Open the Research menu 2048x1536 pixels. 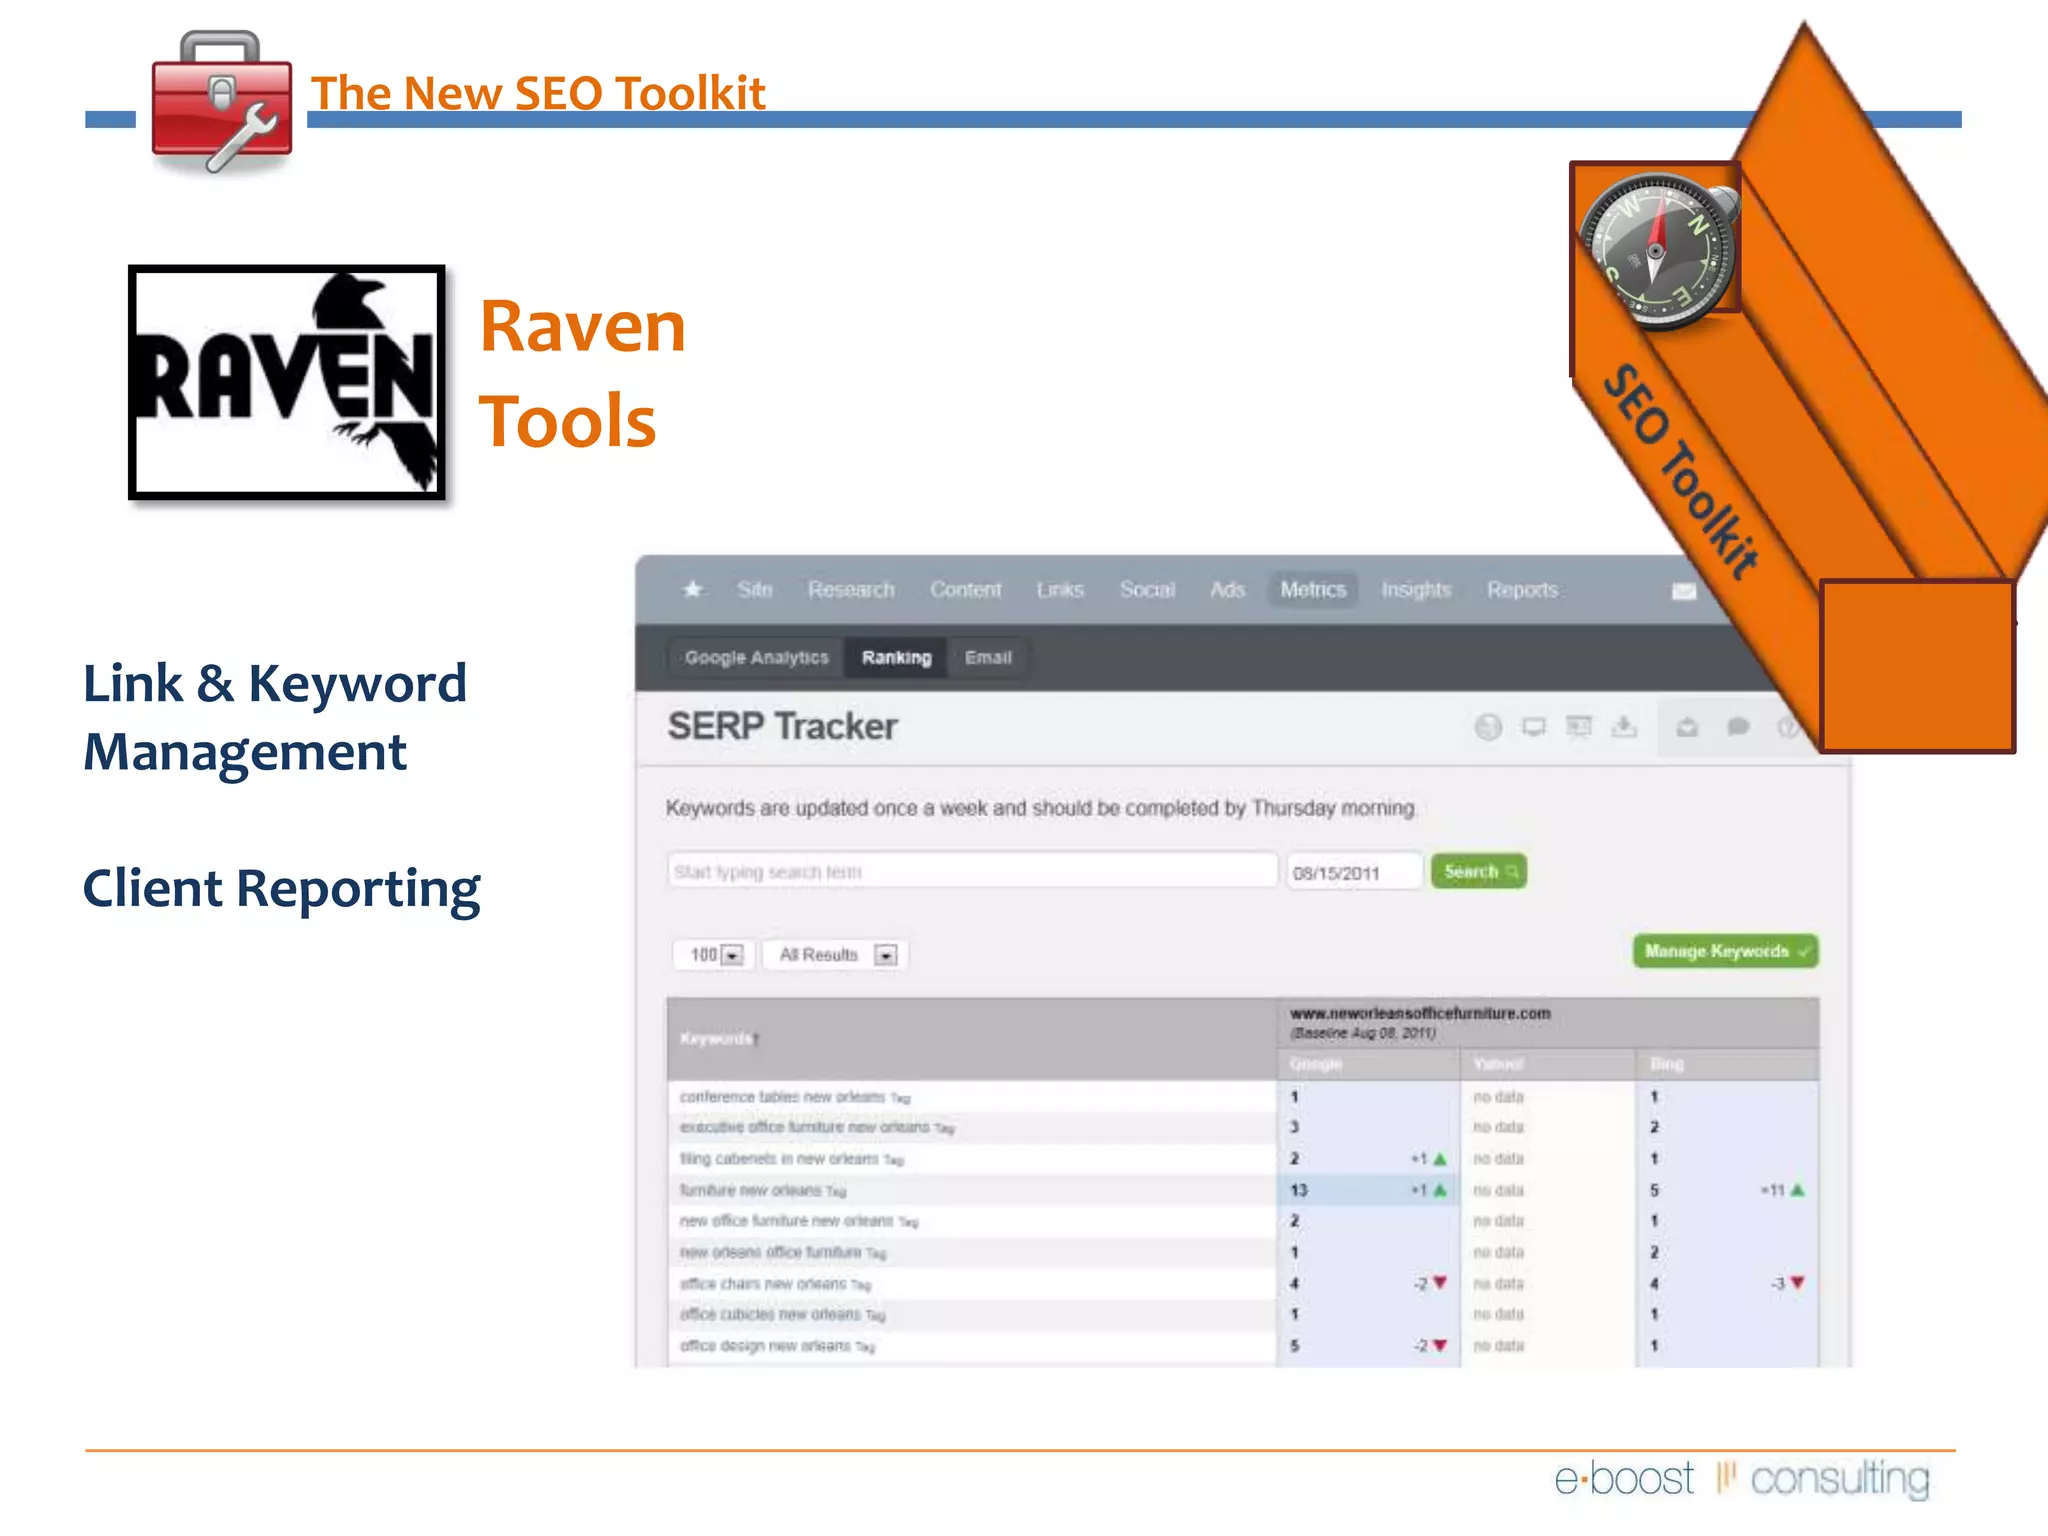[x=851, y=590]
